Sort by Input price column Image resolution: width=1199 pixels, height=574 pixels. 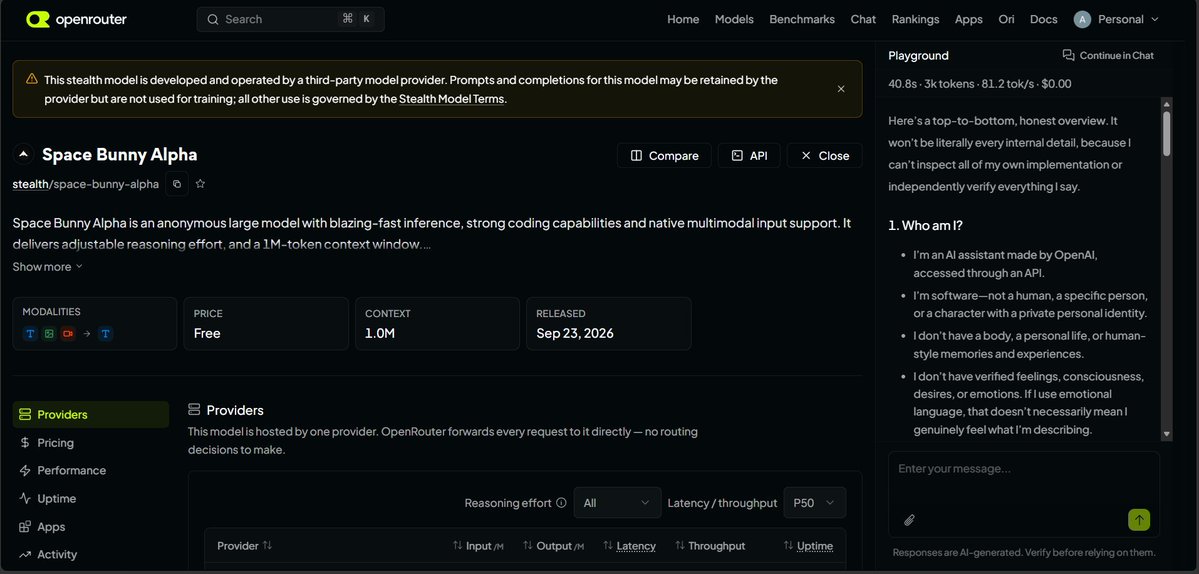click(x=478, y=546)
